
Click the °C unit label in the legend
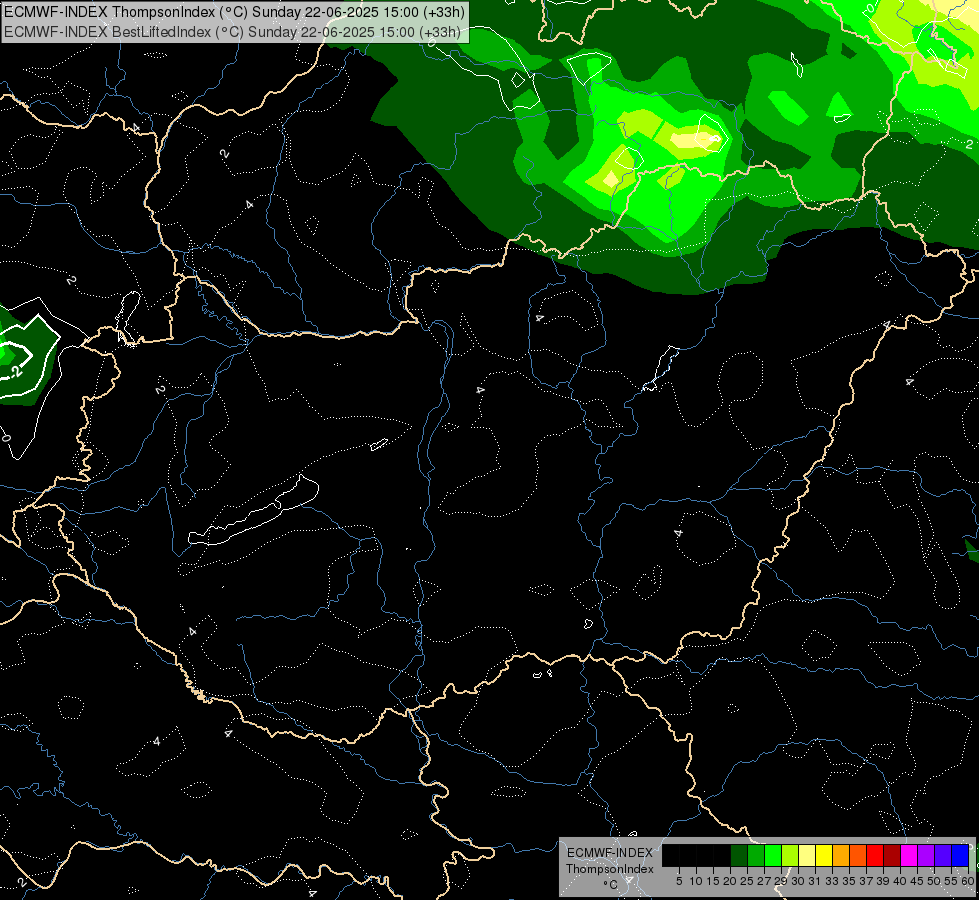point(609,884)
